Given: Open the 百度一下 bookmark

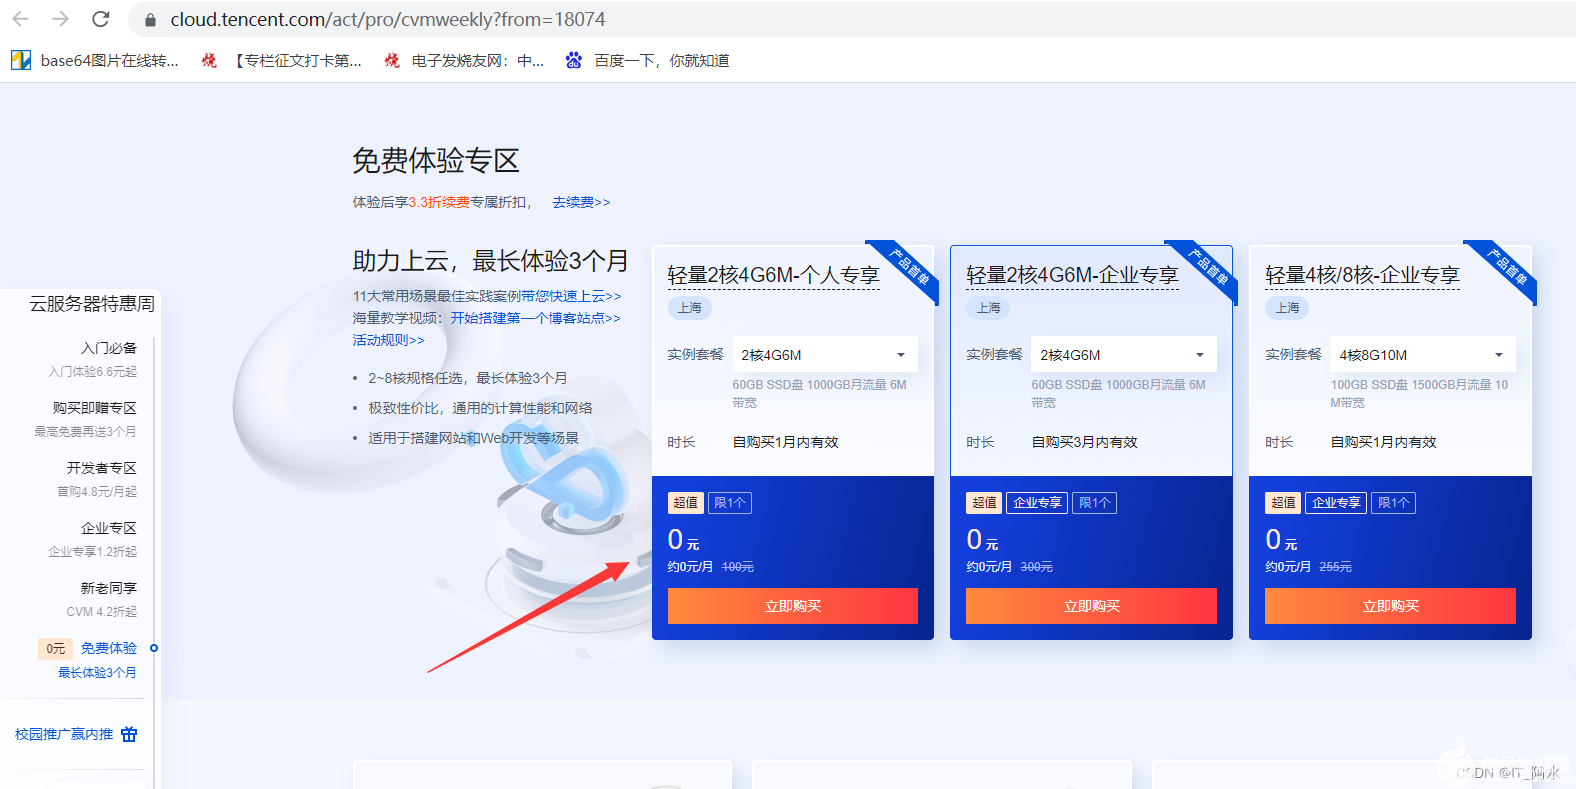Looking at the screenshot, I should [x=647, y=61].
